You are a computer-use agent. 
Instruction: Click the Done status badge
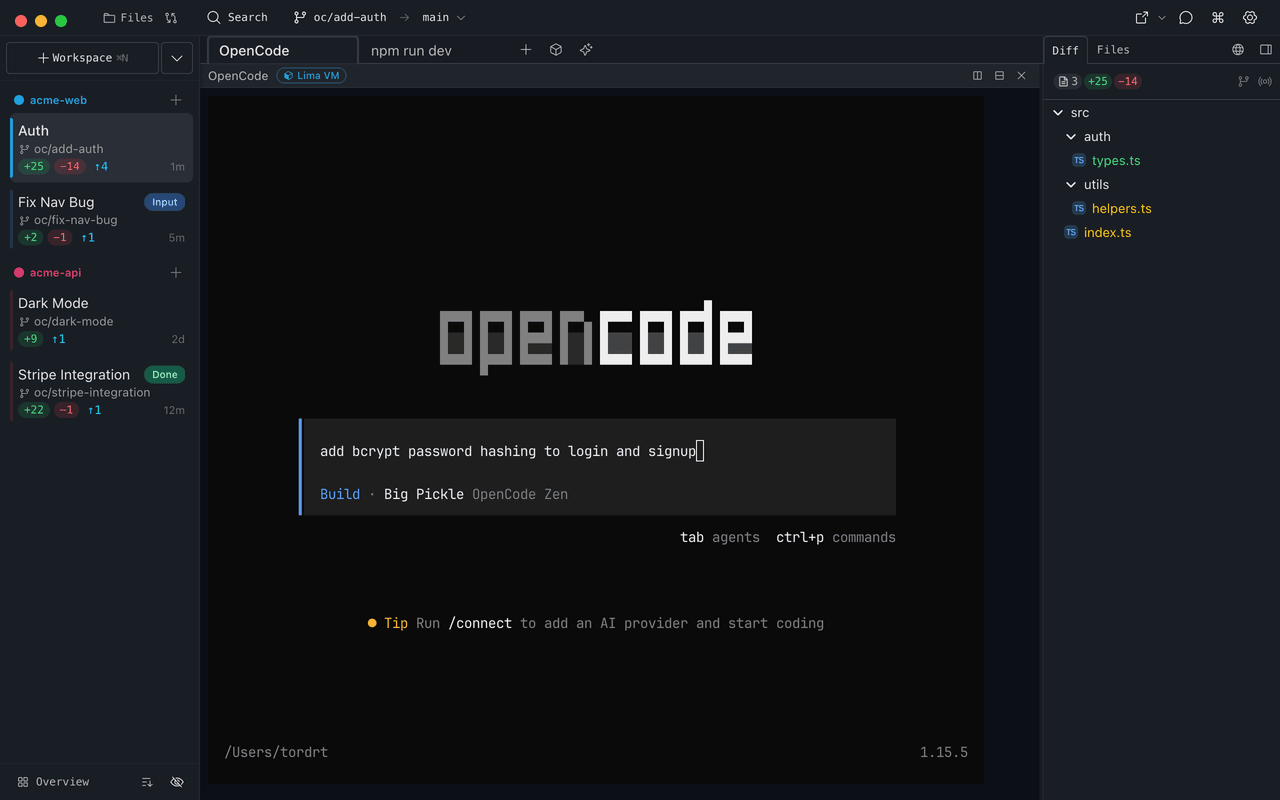165,375
